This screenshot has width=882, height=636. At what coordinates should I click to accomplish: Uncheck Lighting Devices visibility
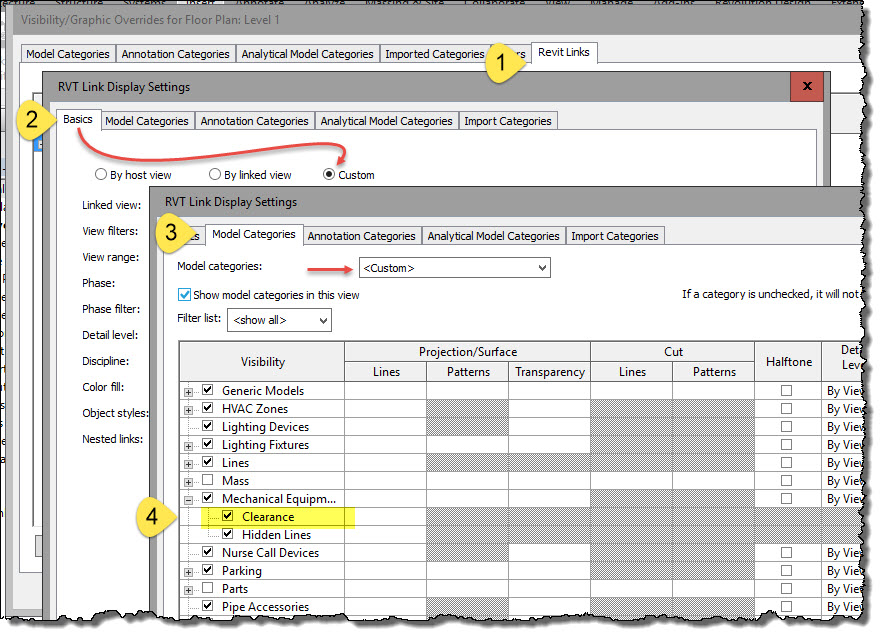pyautogui.click(x=208, y=425)
